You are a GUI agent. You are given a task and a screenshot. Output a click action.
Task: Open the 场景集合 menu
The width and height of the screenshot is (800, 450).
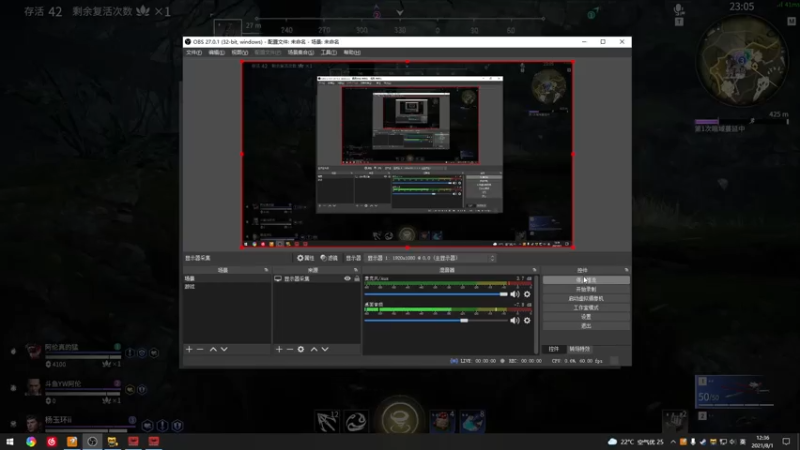click(301, 53)
